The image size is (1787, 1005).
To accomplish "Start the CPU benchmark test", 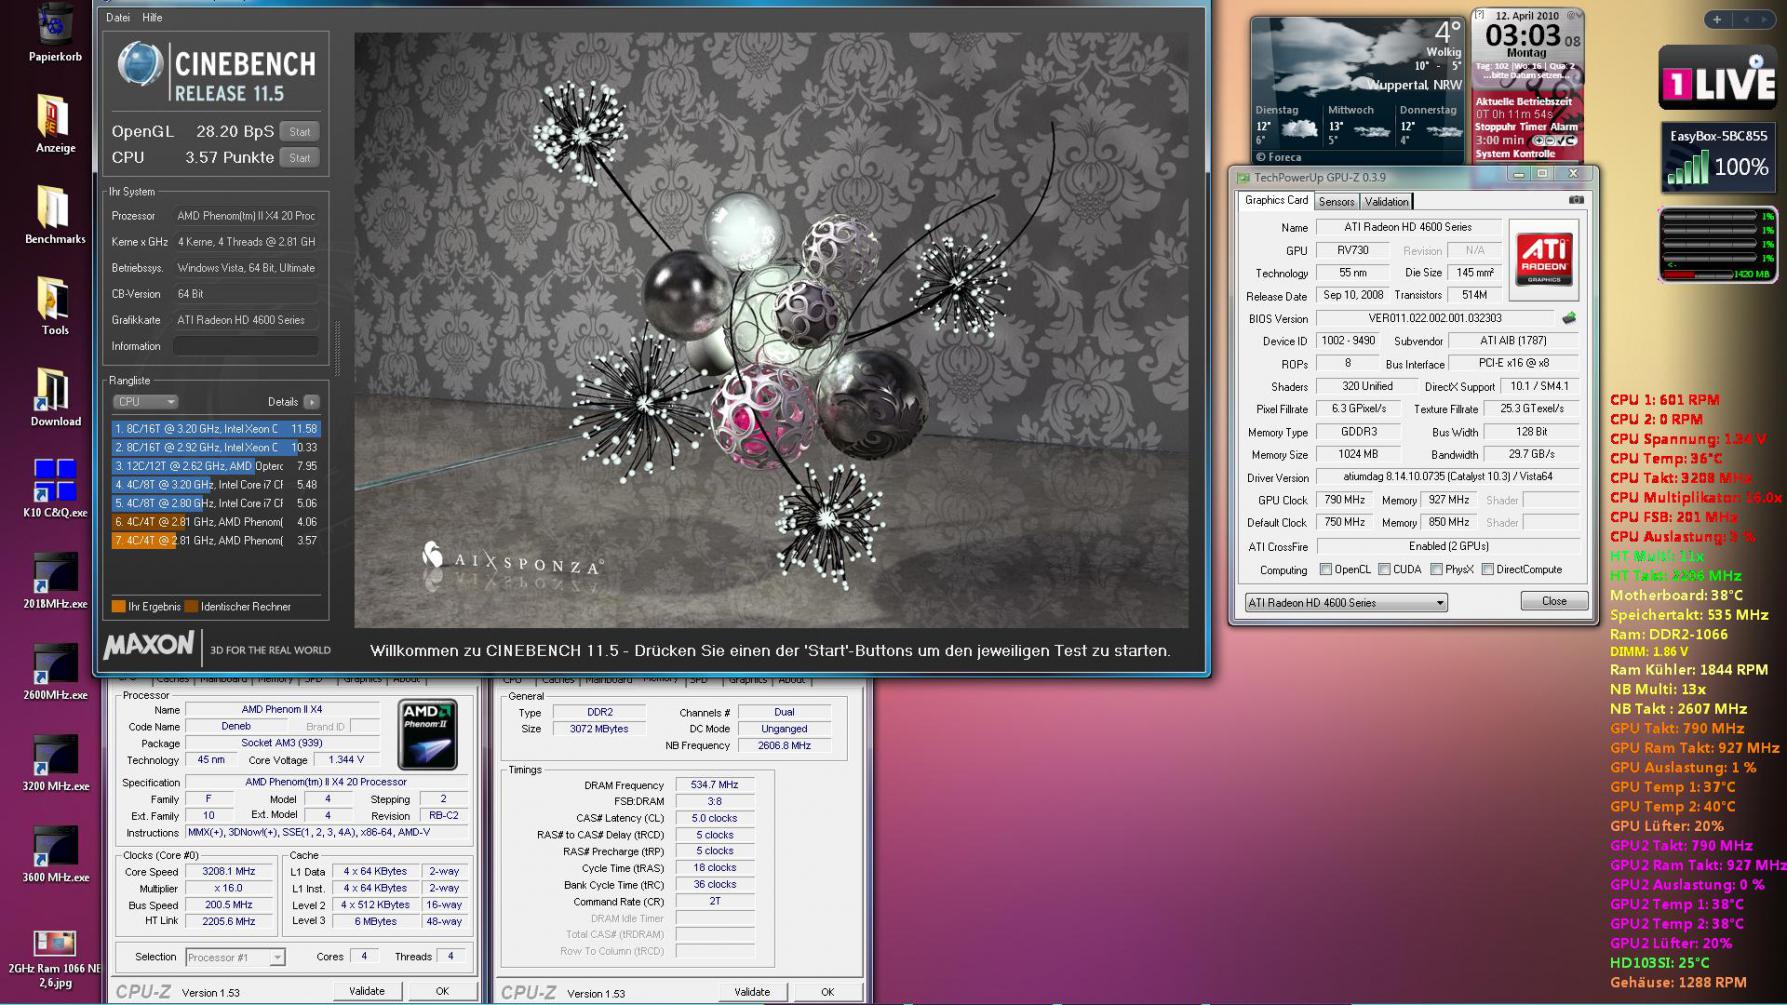I will pos(299,158).
